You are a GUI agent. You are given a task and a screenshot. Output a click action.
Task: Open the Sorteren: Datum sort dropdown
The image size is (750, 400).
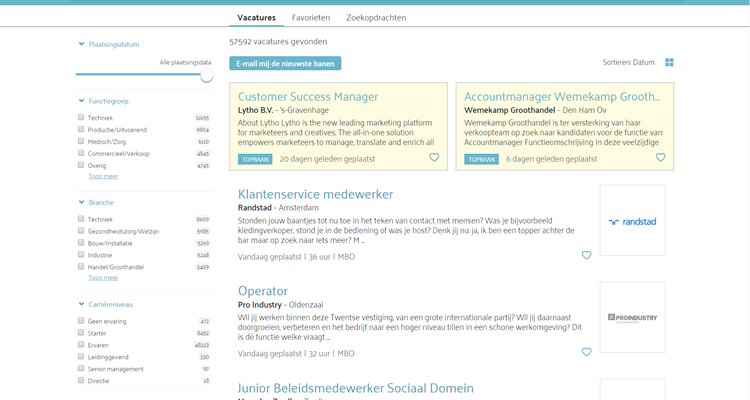point(628,62)
